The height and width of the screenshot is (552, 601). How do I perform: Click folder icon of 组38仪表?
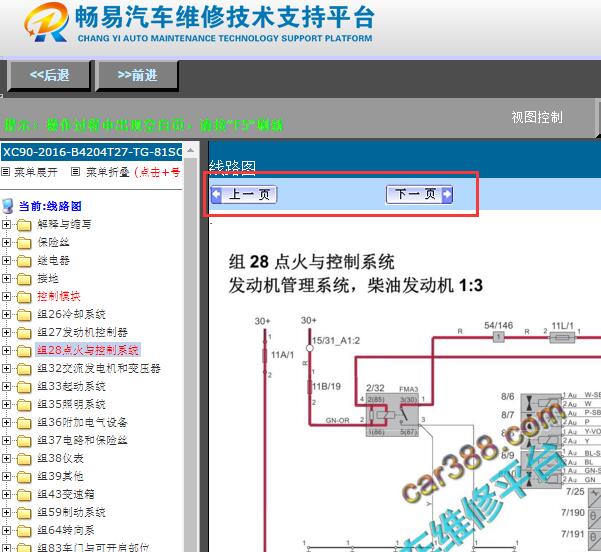coord(24,459)
